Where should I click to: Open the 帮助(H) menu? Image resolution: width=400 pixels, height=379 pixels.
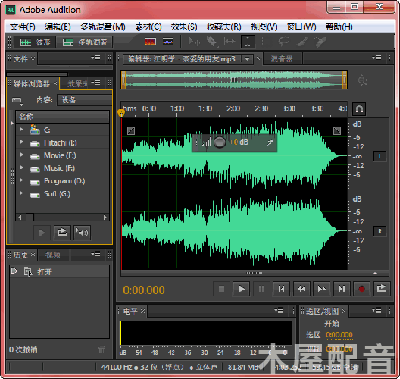click(x=339, y=27)
